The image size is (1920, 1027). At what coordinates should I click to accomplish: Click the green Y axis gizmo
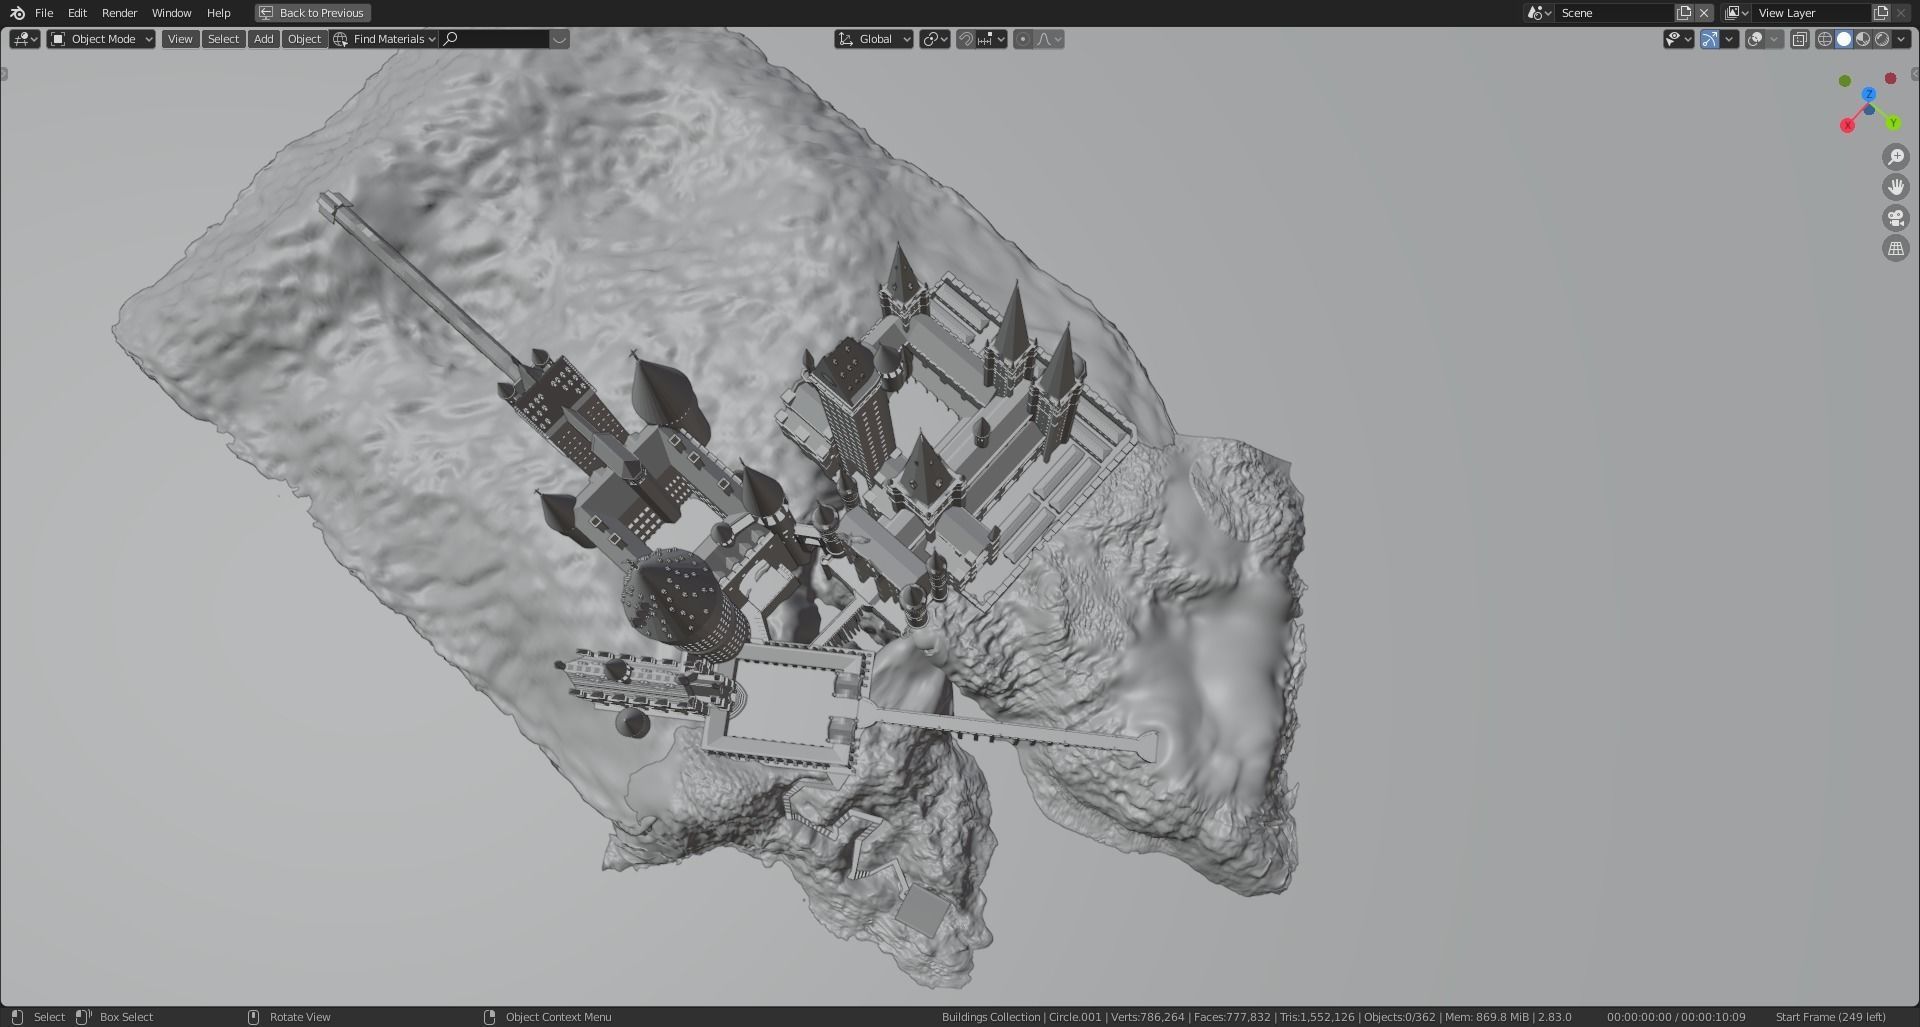pyautogui.click(x=1893, y=123)
